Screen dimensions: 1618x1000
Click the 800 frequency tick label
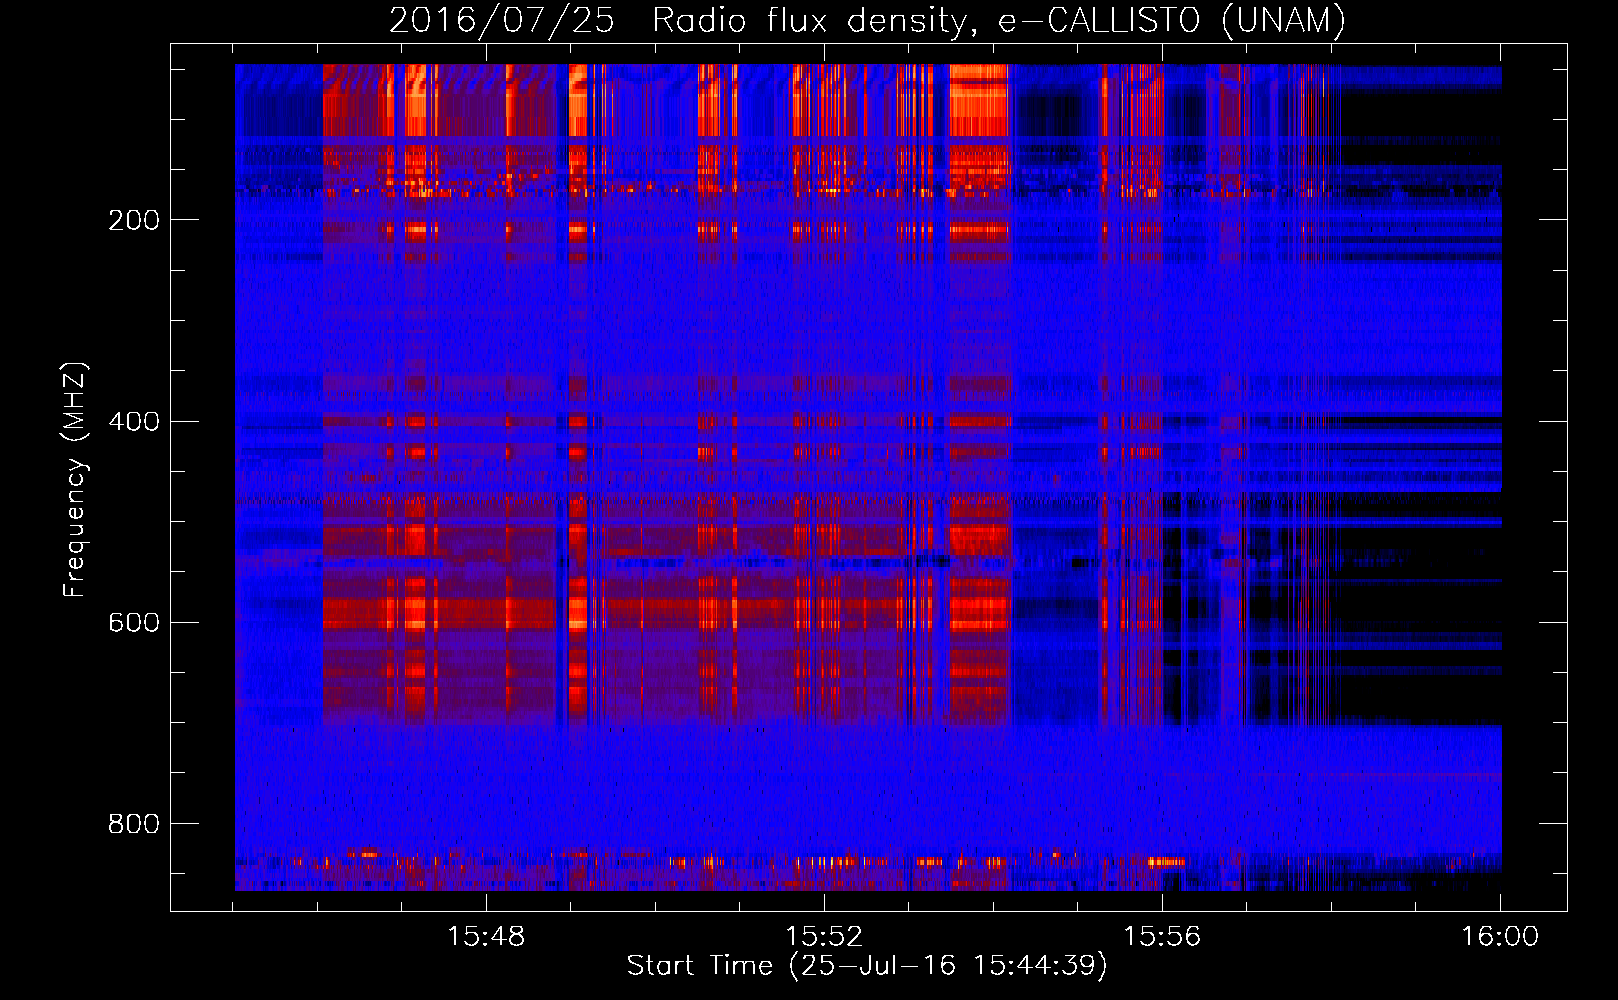tap(134, 824)
